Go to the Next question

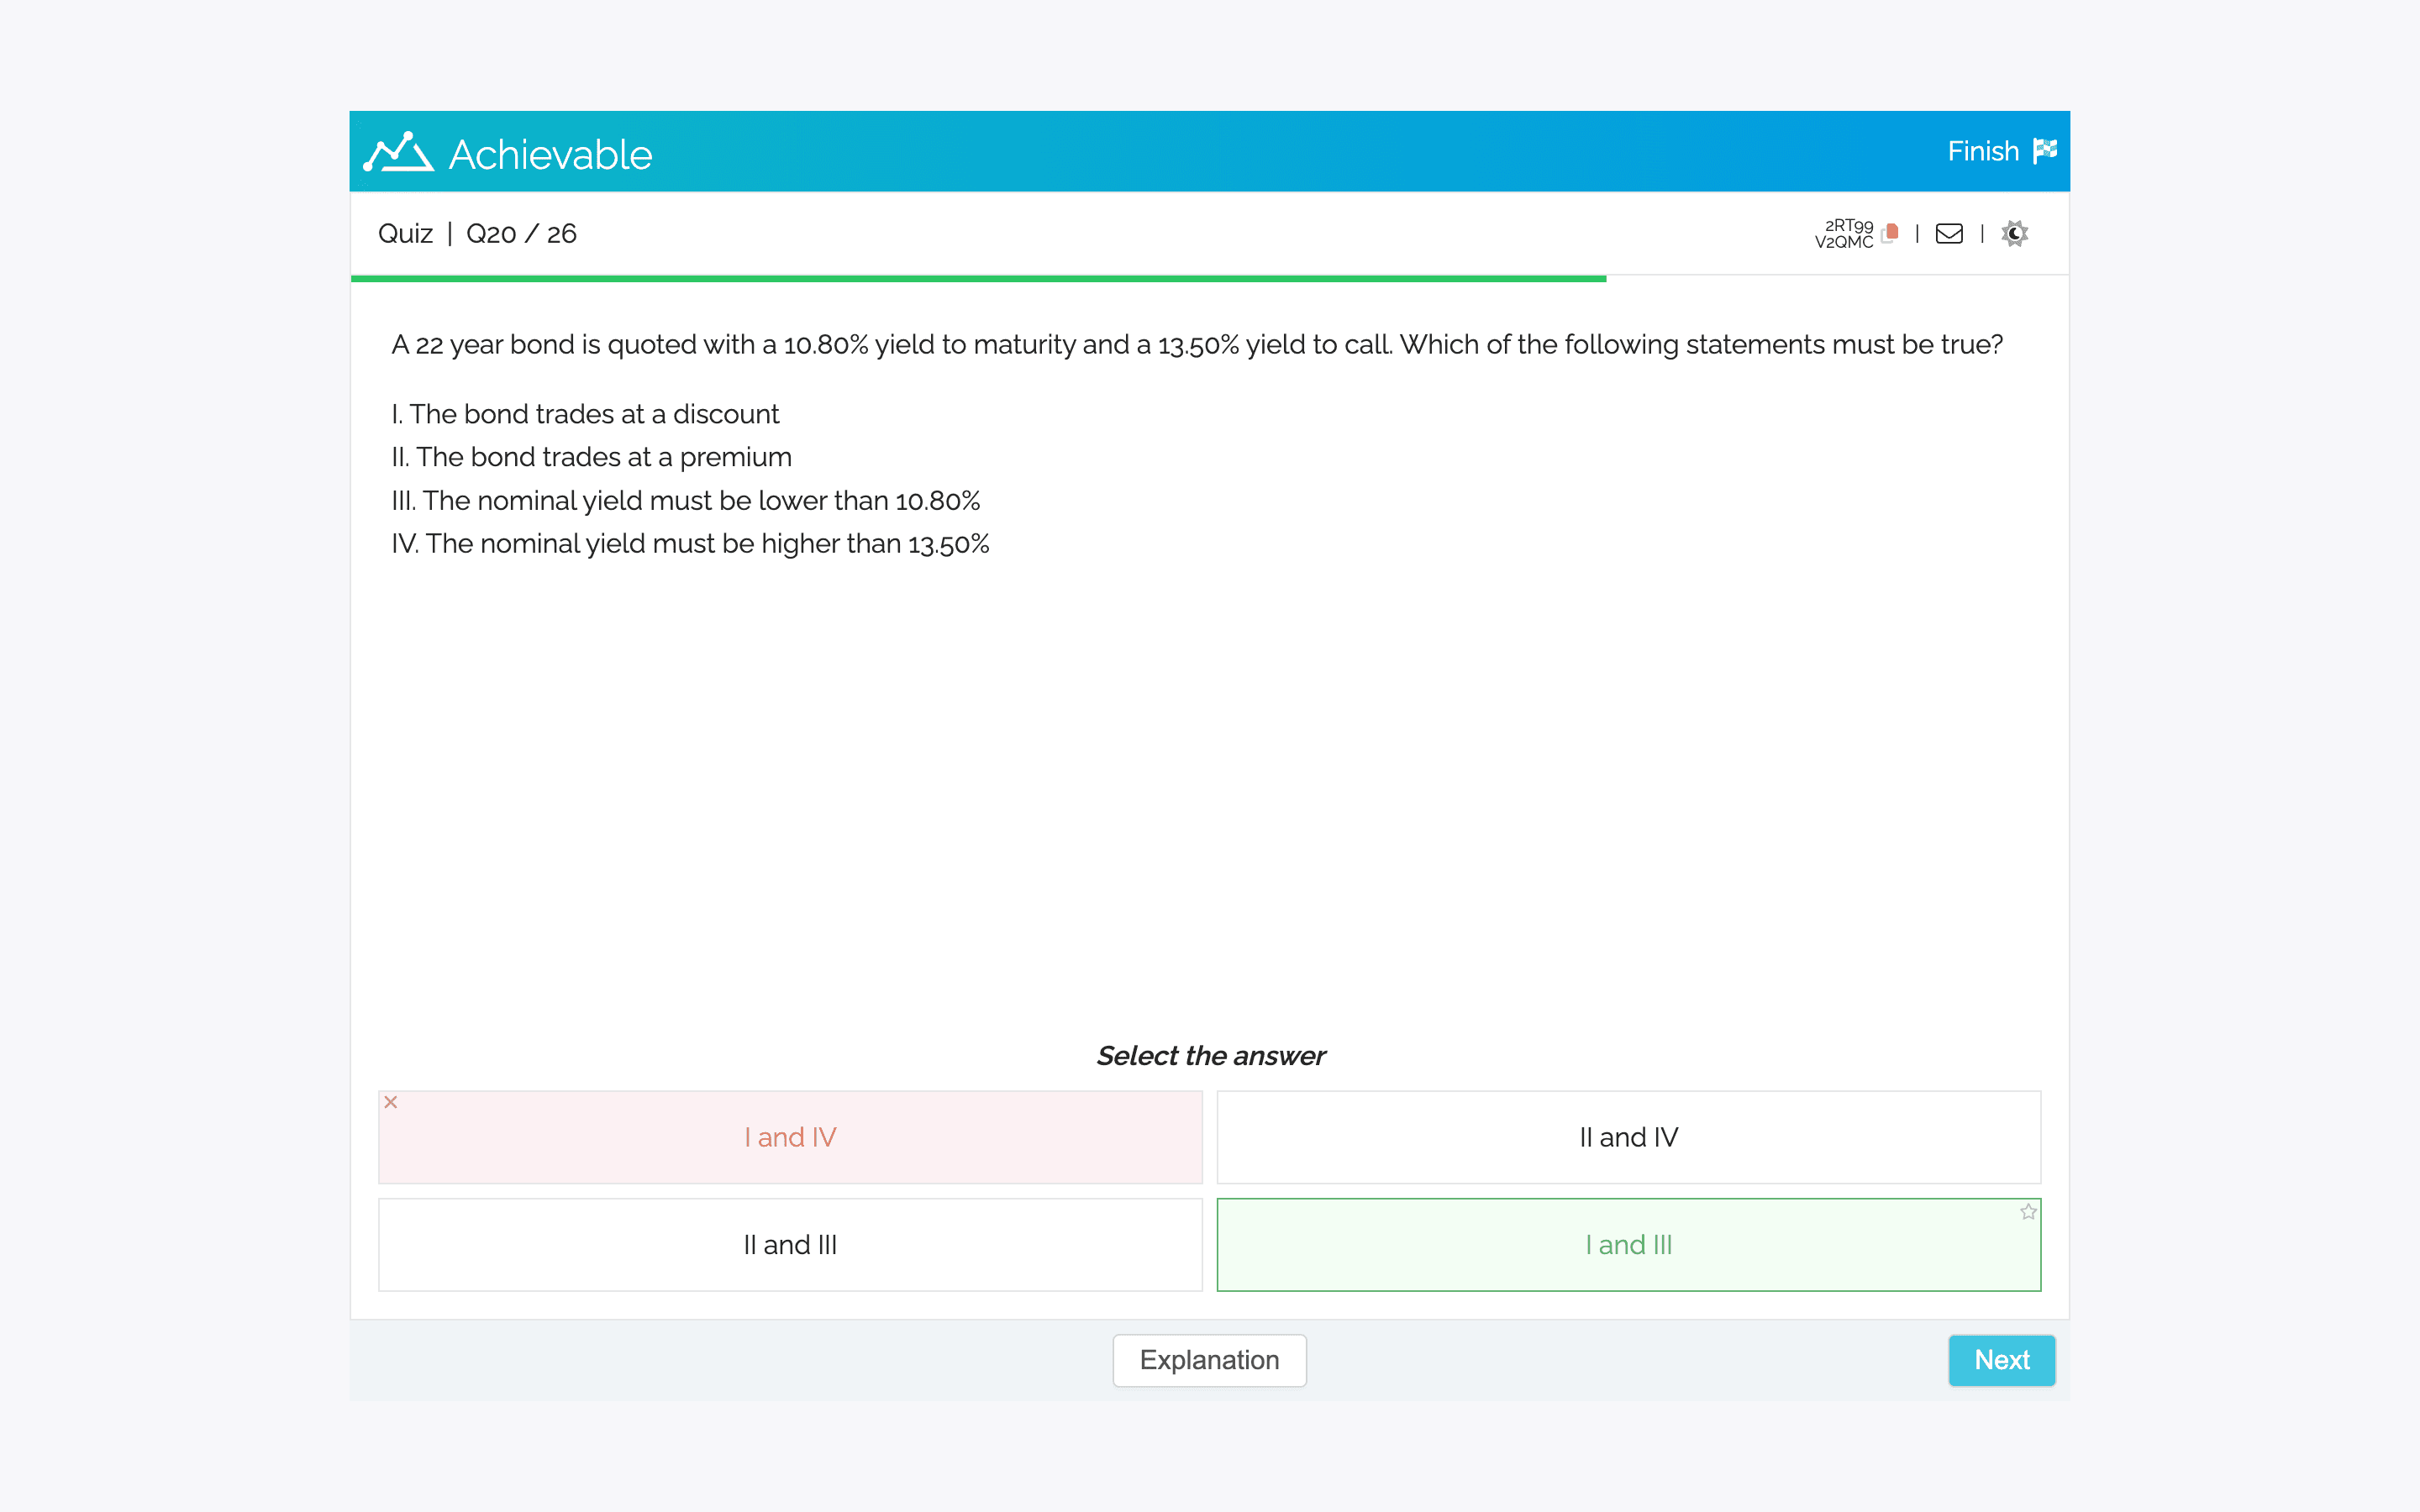[x=2001, y=1360]
